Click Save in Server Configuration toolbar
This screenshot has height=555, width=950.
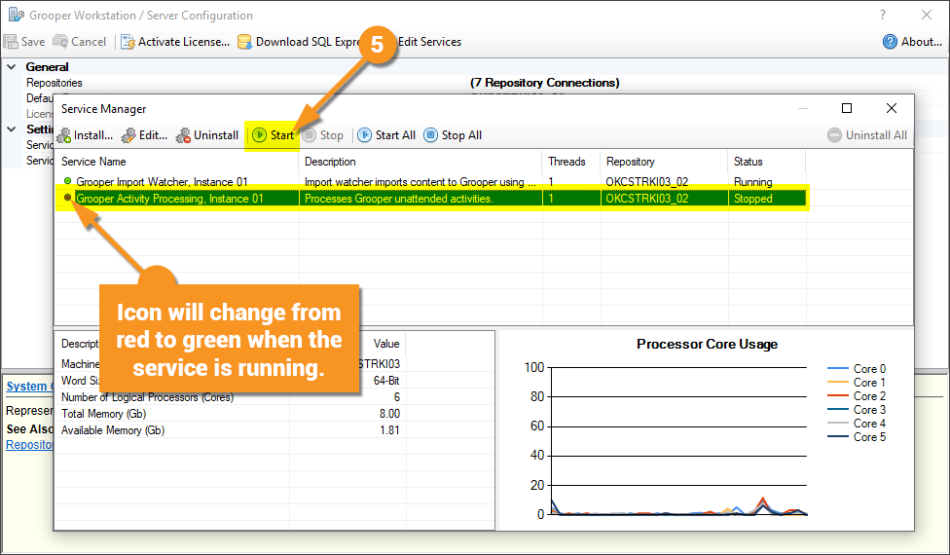click(x=24, y=42)
